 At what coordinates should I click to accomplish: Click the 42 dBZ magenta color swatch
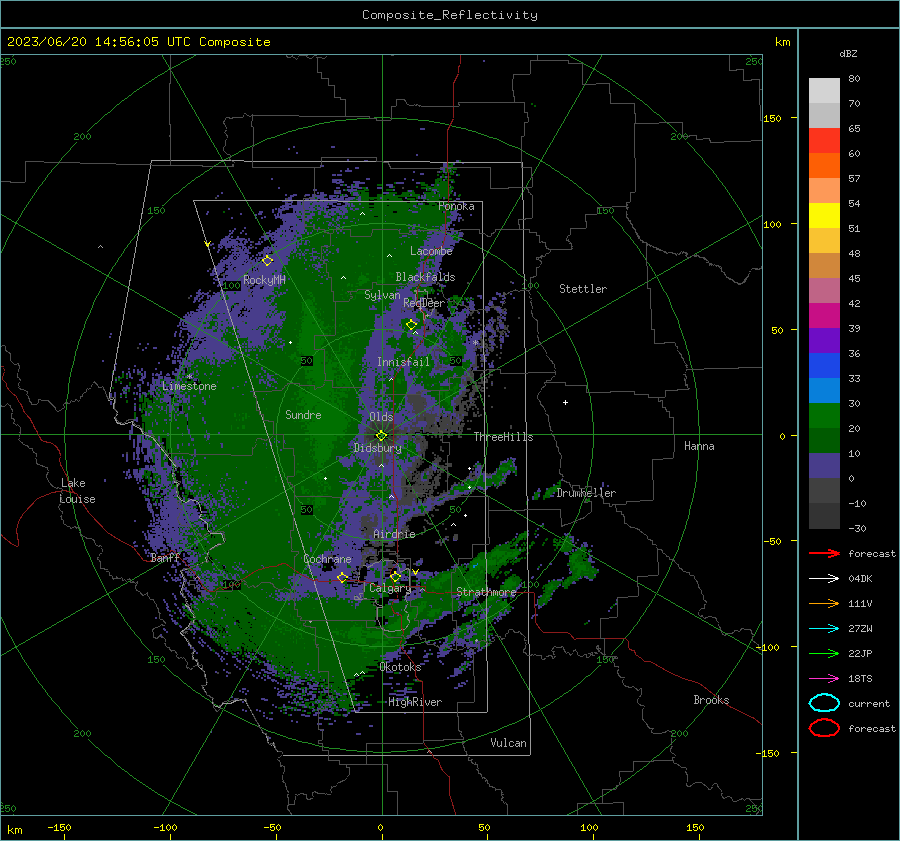pos(824,316)
